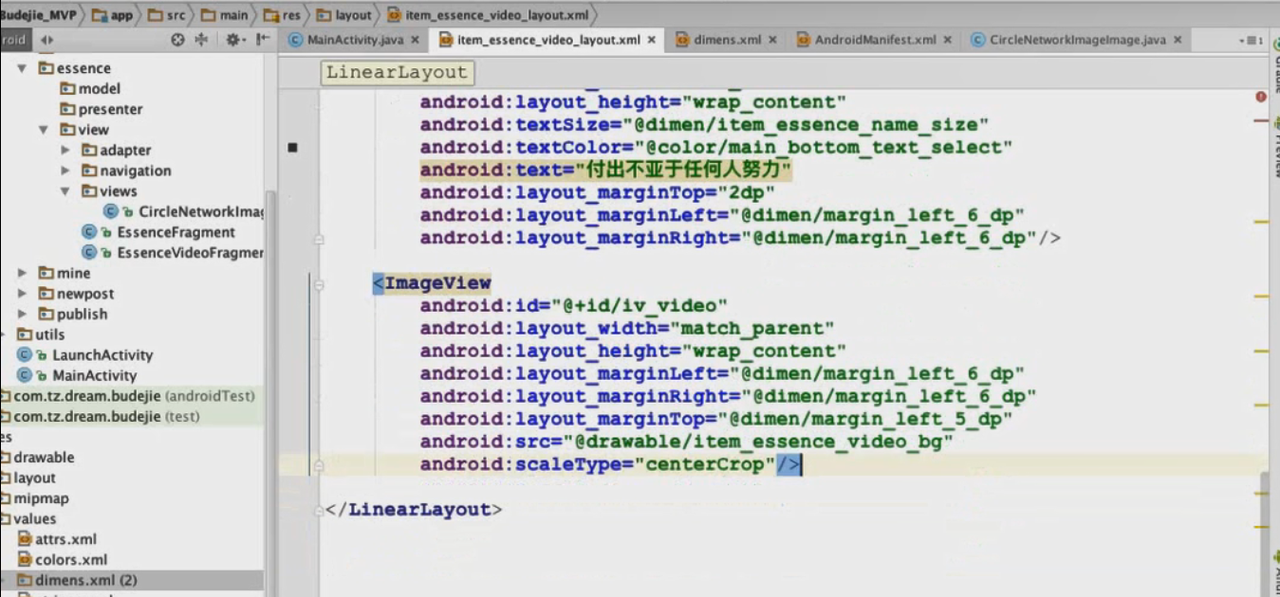Open LaunchActivity in project tree
This screenshot has width=1280, height=597.
[x=102, y=355]
